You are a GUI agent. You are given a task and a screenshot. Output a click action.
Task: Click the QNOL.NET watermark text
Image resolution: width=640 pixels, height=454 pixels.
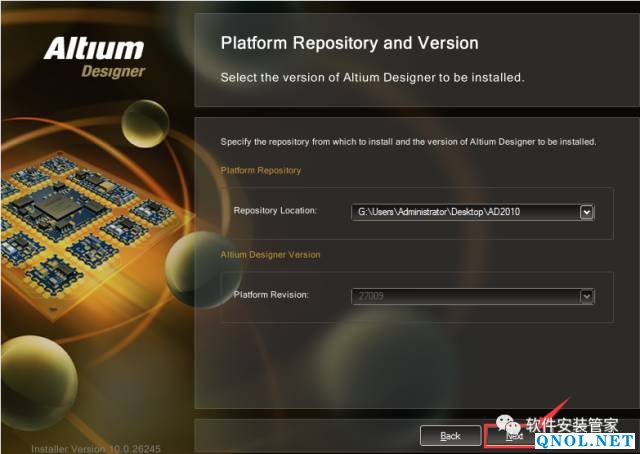pos(586,440)
